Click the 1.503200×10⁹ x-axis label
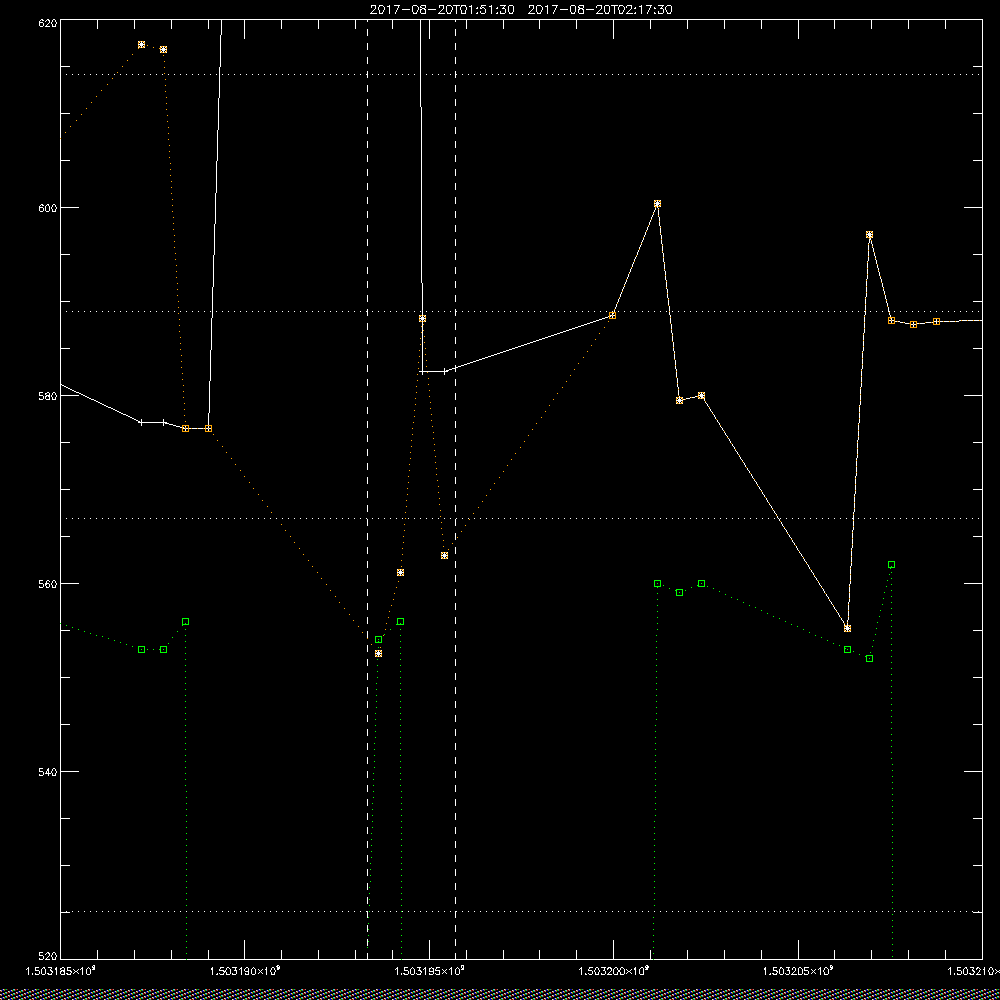Viewport: 1000px width, 1000px height. (614, 971)
